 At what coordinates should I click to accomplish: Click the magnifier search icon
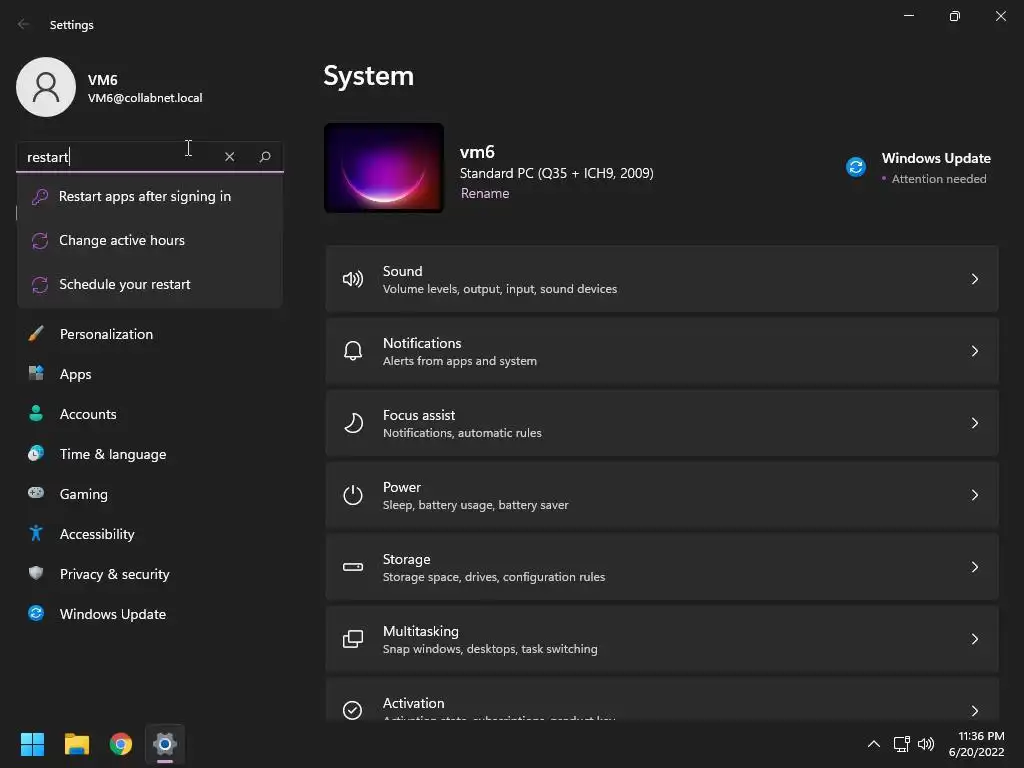(264, 157)
